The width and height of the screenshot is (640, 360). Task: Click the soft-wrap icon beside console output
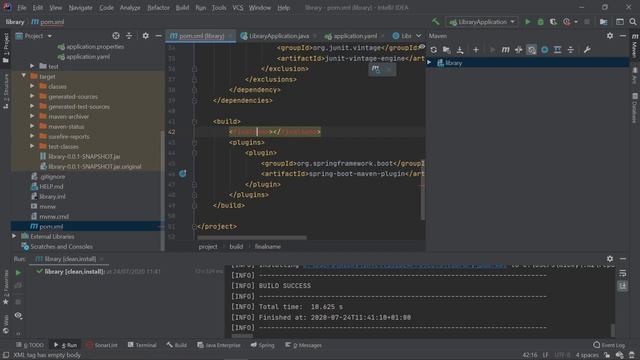(622, 273)
